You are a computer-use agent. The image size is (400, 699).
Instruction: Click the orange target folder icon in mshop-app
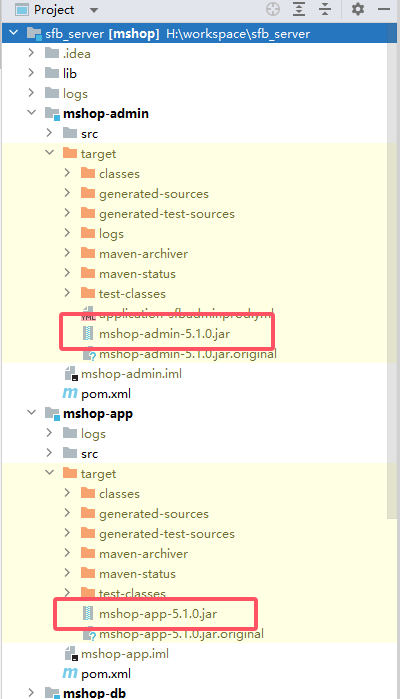[x=70, y=473]
